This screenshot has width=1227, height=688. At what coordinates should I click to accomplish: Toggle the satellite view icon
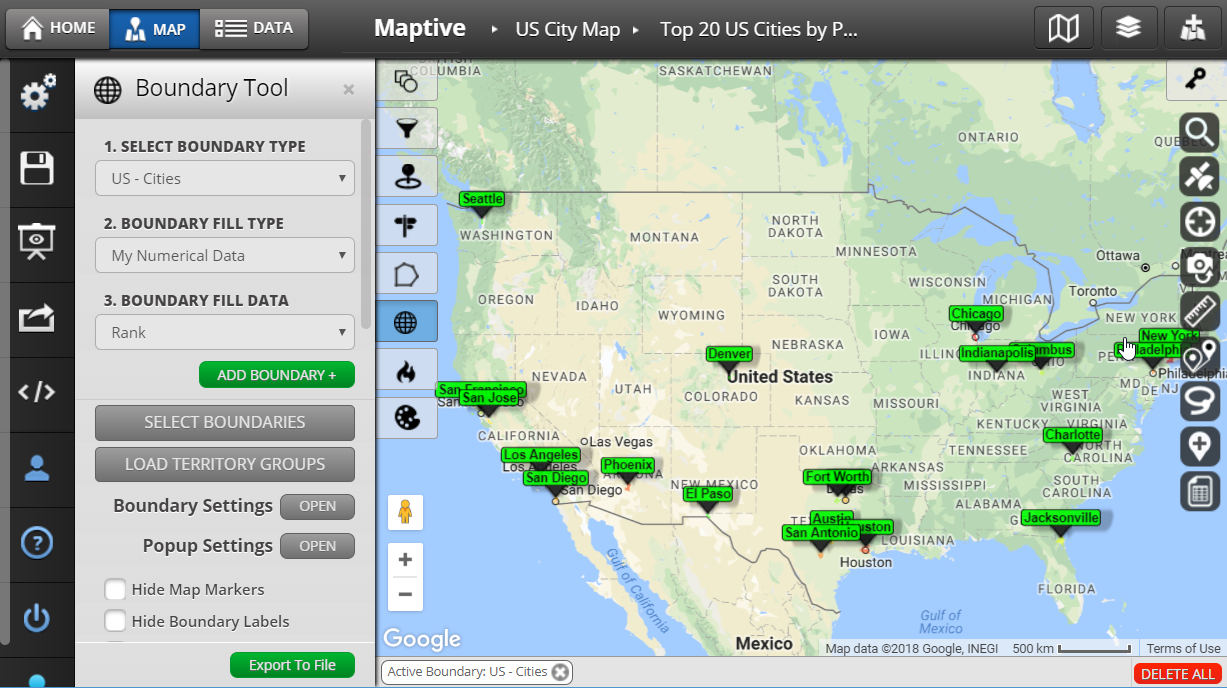[x=1199, y=177]
